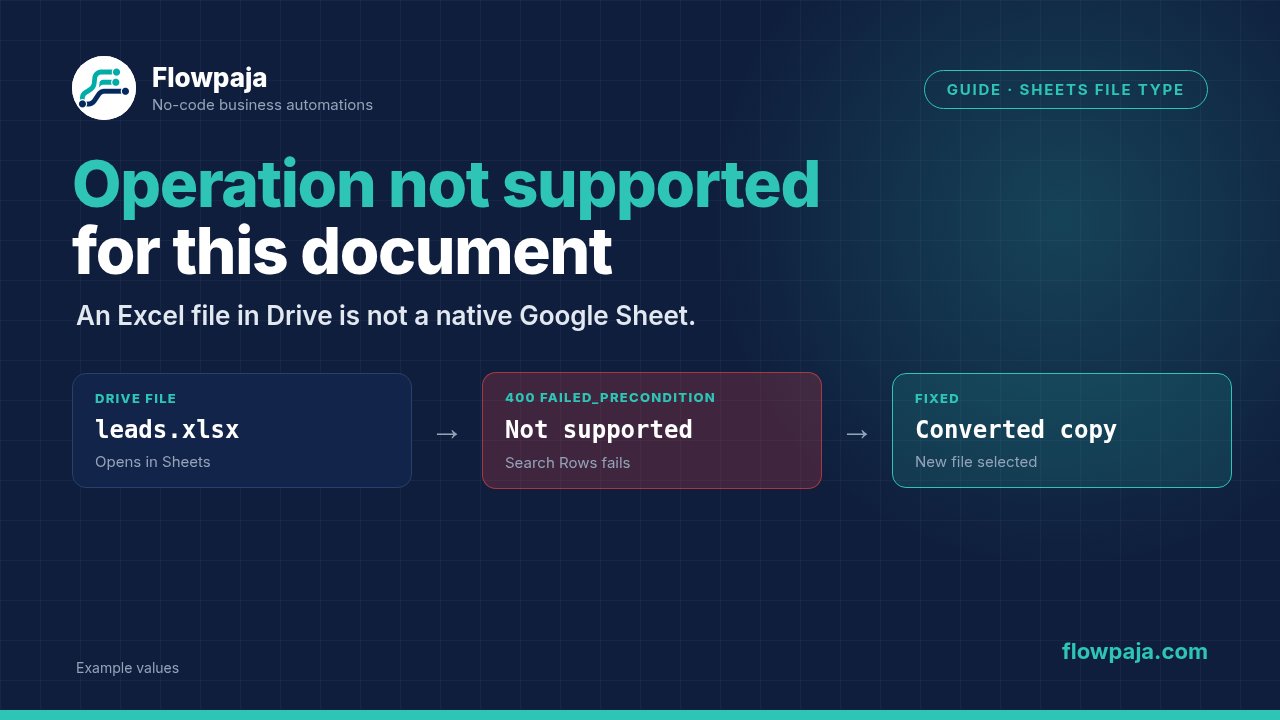1280x720 pixels.
Task: Click the 'DRIVE FILE' card label
Action: point(136,398)
